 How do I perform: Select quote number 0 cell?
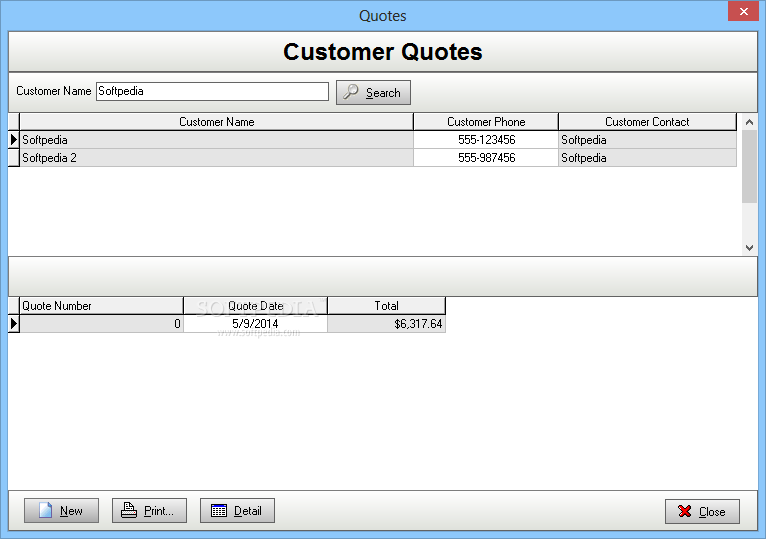coord(101,323)
